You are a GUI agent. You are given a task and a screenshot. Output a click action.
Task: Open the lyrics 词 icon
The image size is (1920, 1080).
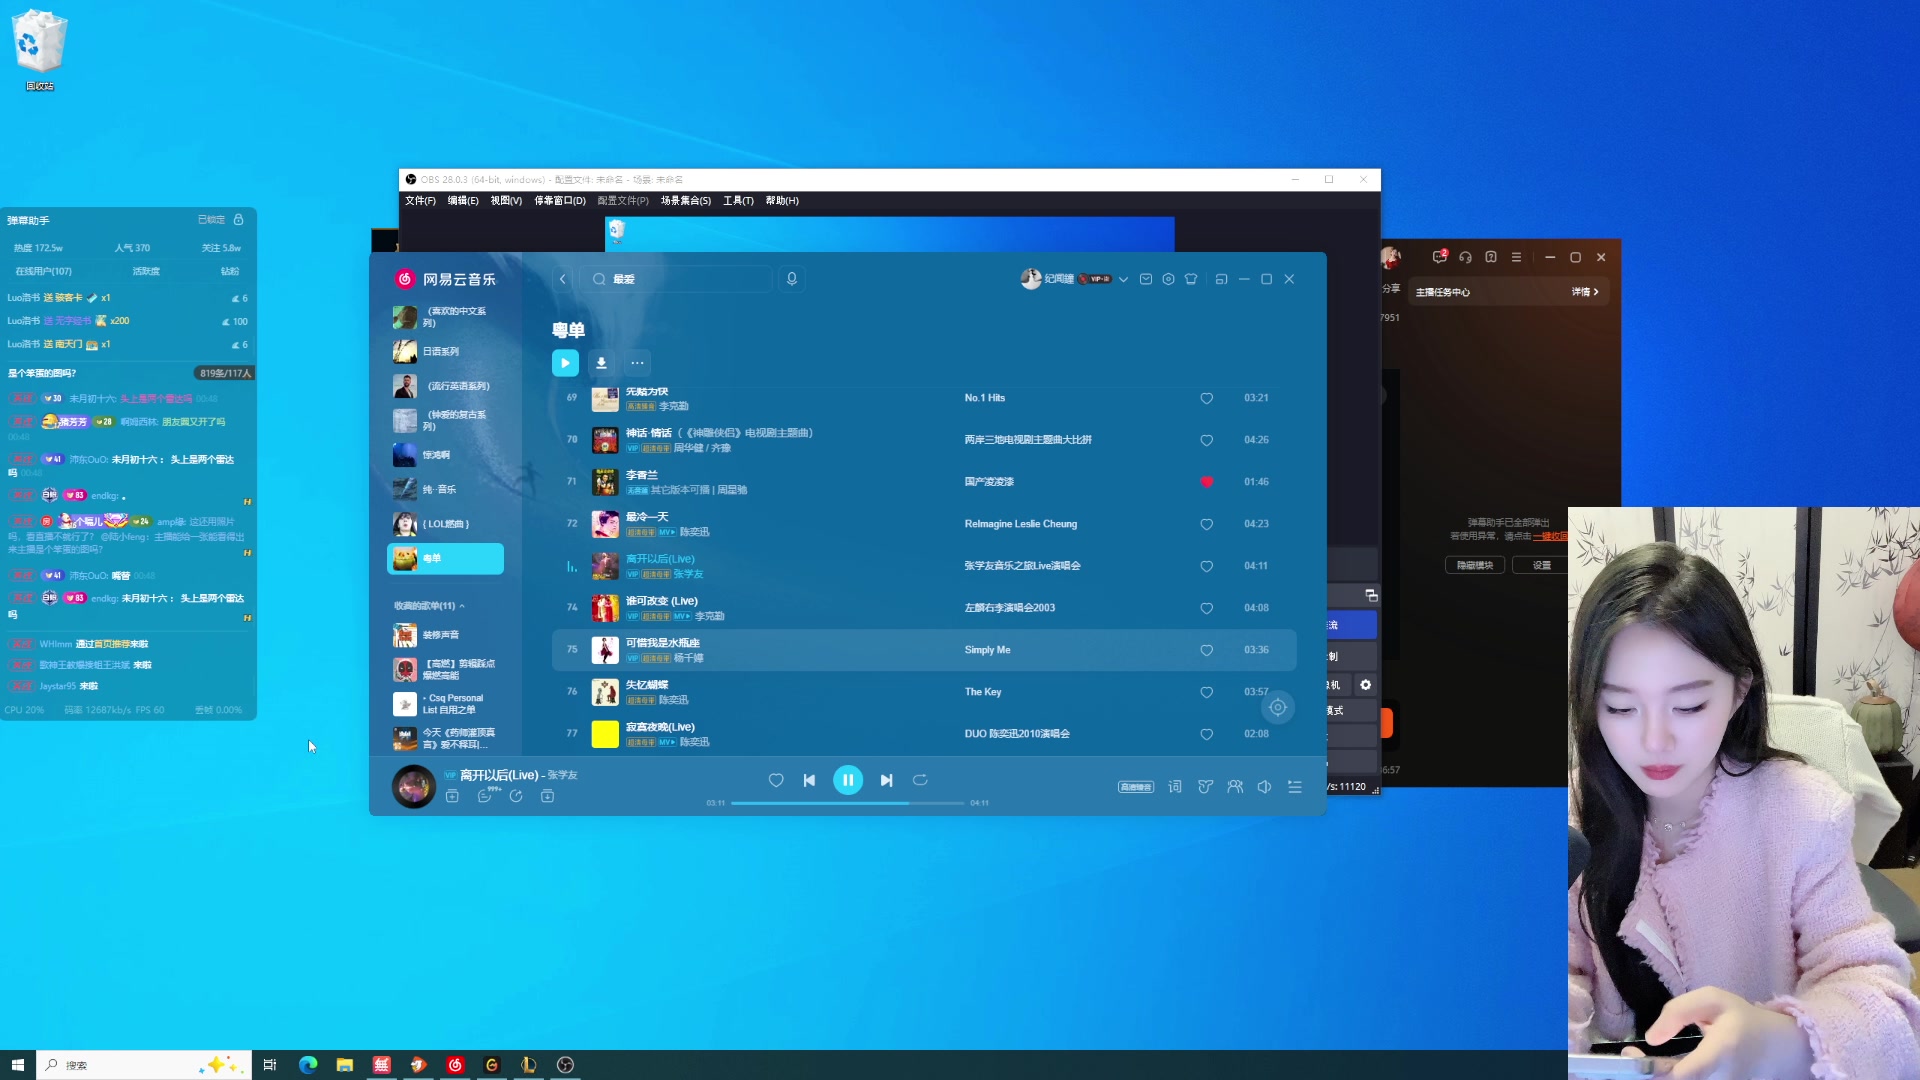(1175, 787)
